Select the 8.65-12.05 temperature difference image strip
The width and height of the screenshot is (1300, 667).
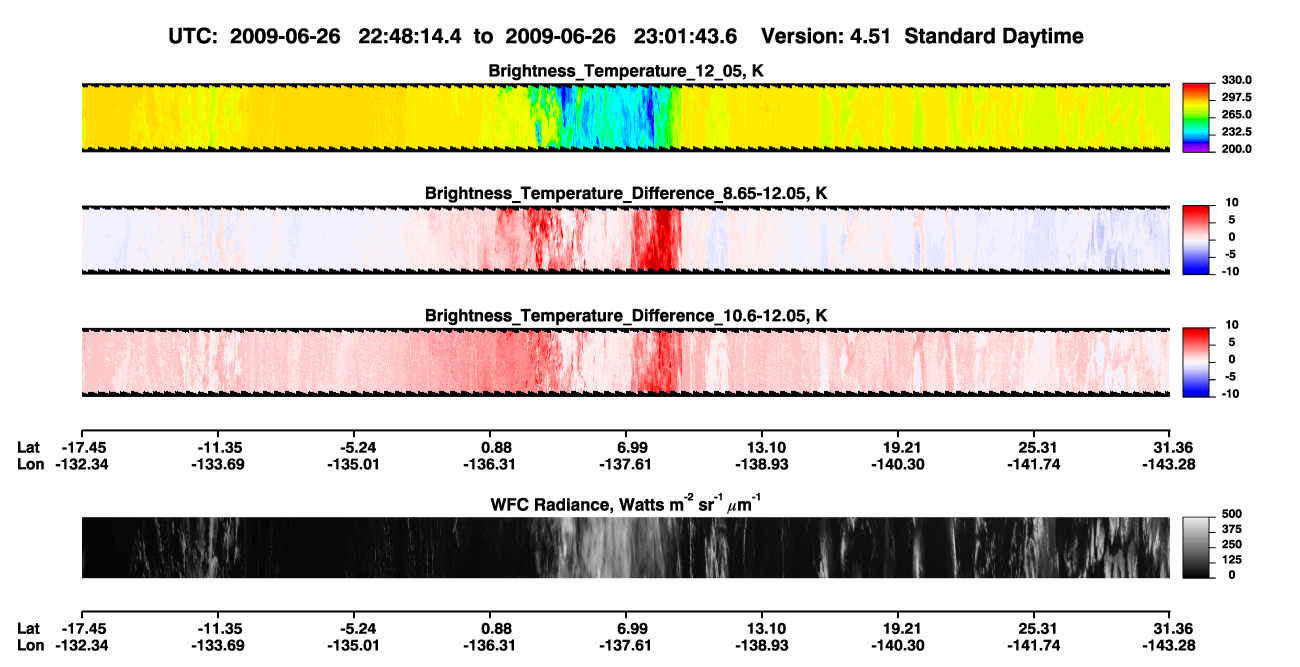point(625,239)
